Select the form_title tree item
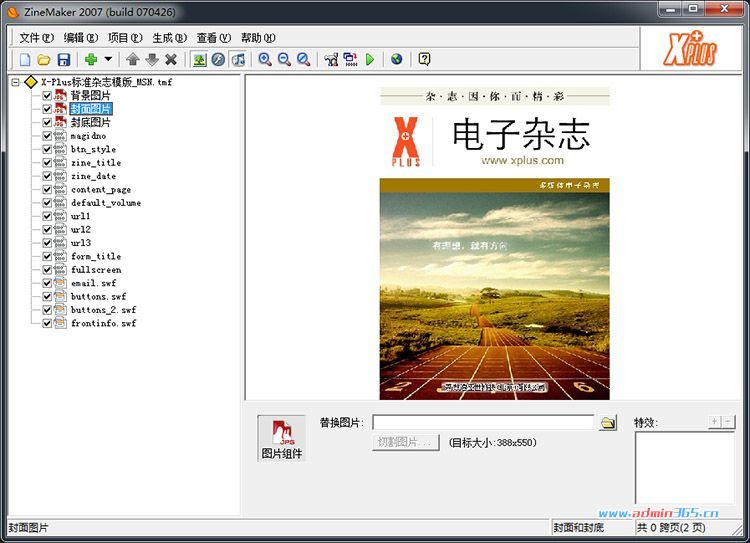 pyautogui.click(x=96, y=256)
